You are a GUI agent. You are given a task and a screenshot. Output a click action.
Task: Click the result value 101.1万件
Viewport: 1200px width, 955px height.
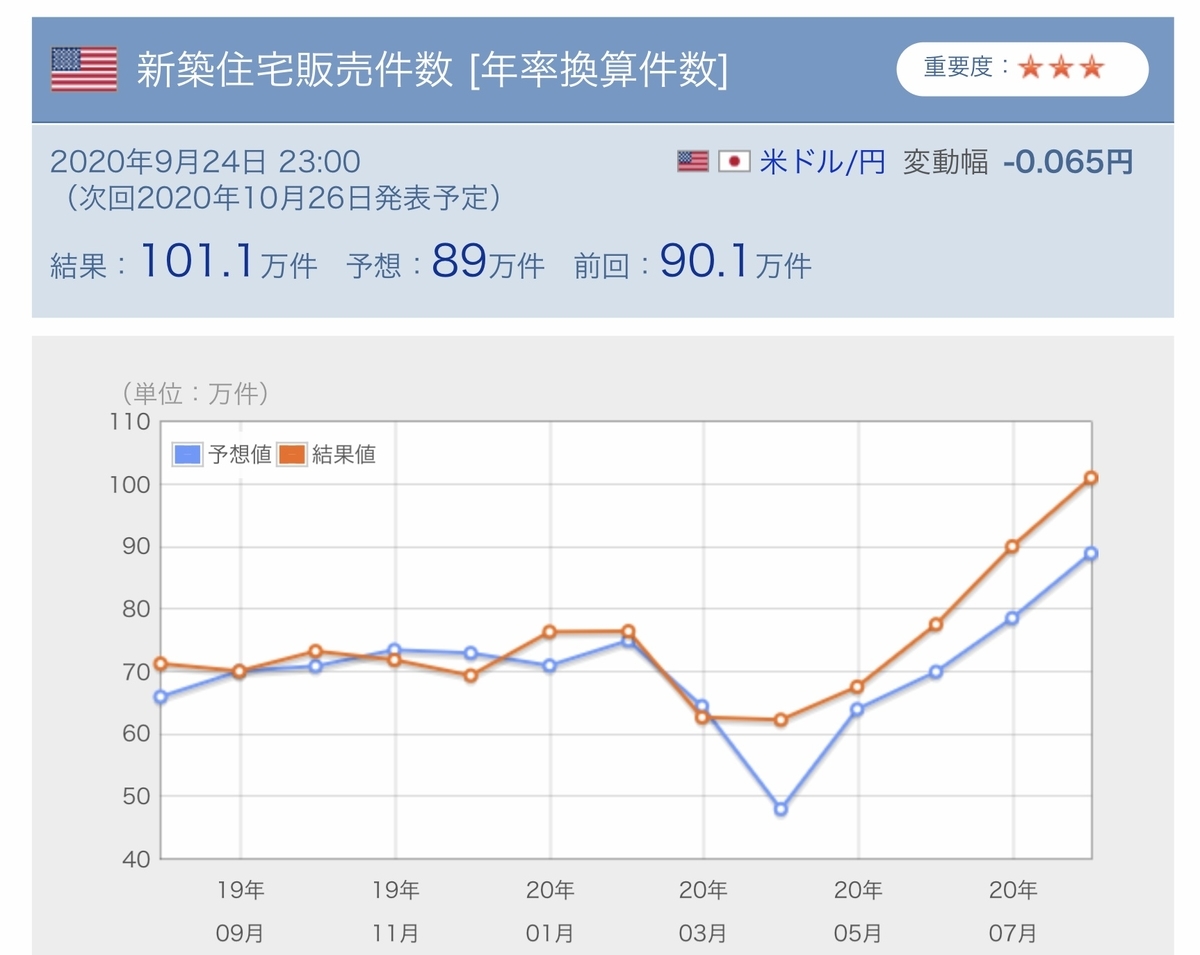tap(228, 262)
